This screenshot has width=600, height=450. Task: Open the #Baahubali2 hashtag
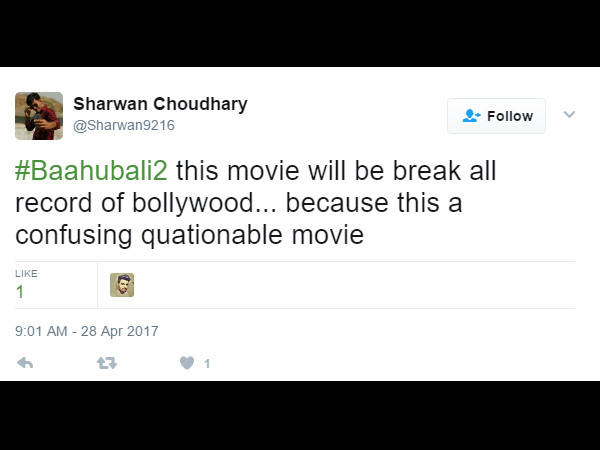coord(91,171)
